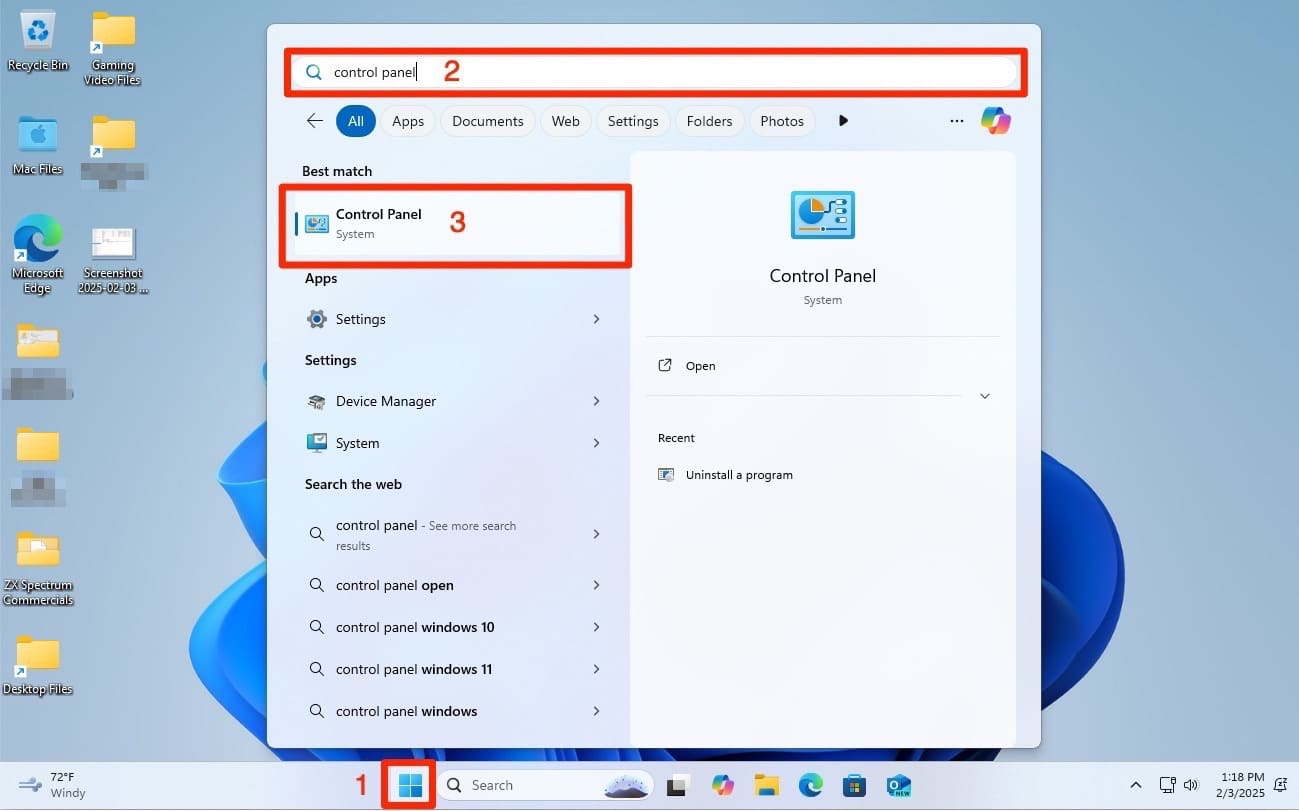
Task: Click the volume speaker icon
Action: coord(1190,785)
